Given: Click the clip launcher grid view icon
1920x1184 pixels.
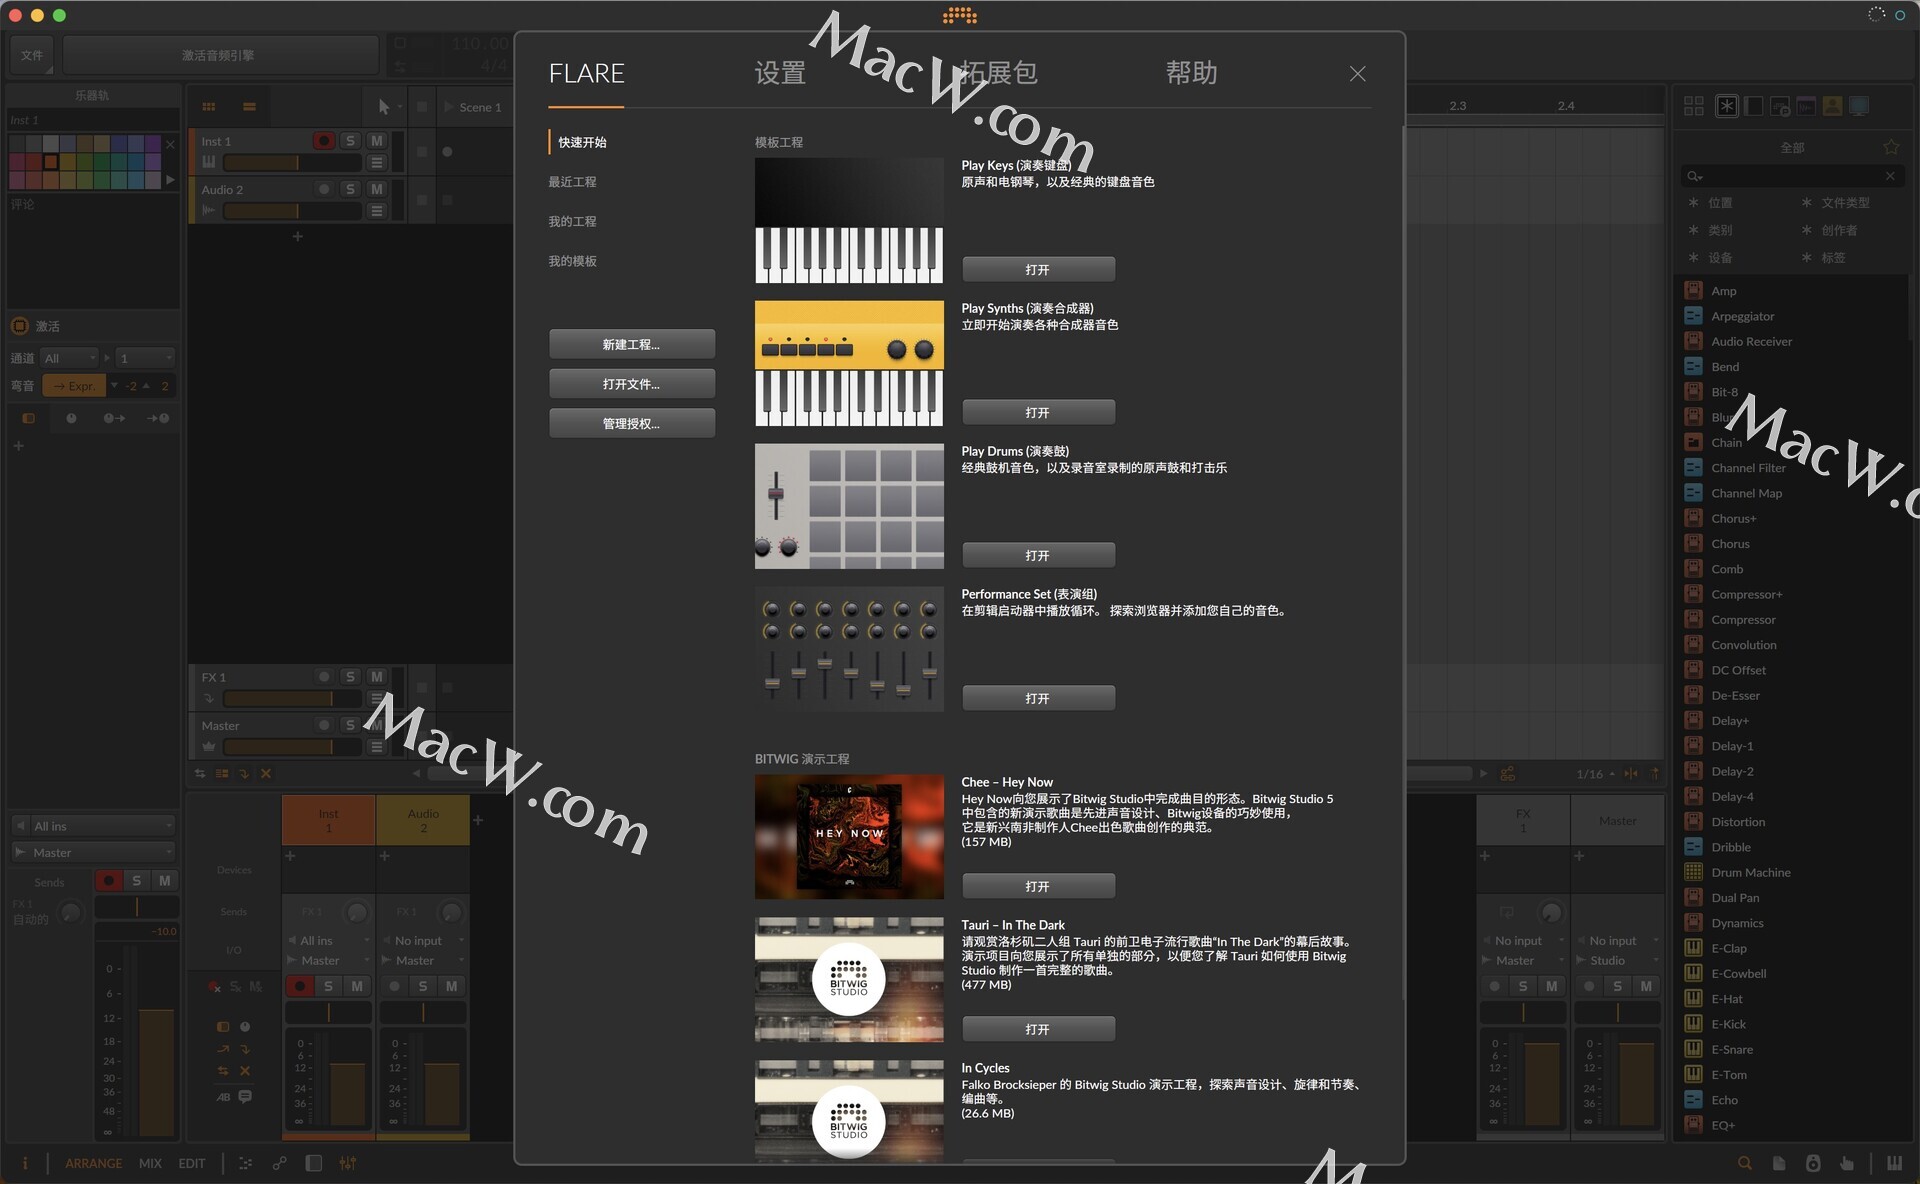Looking at the screenshot, I should (209, 107).
